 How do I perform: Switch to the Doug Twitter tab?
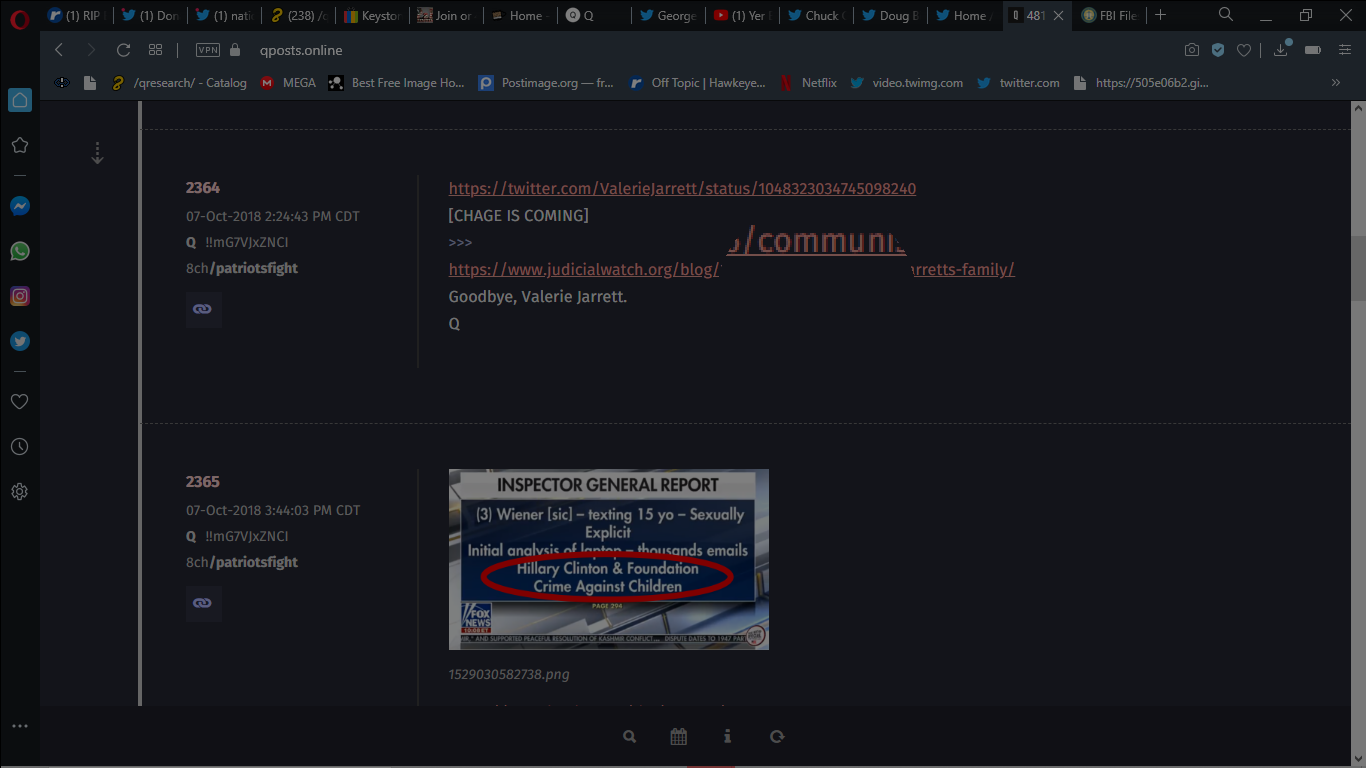tap(889, 15)
